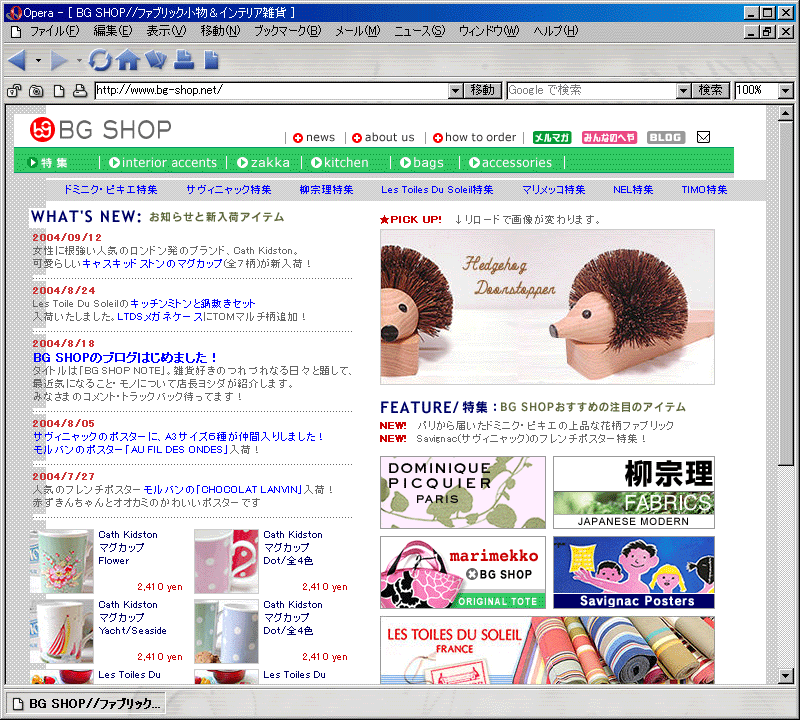The width and height of the screenshot is (800, 720).
Task: Open a new page with the blank document icon
Action: [x=211, y=60]
